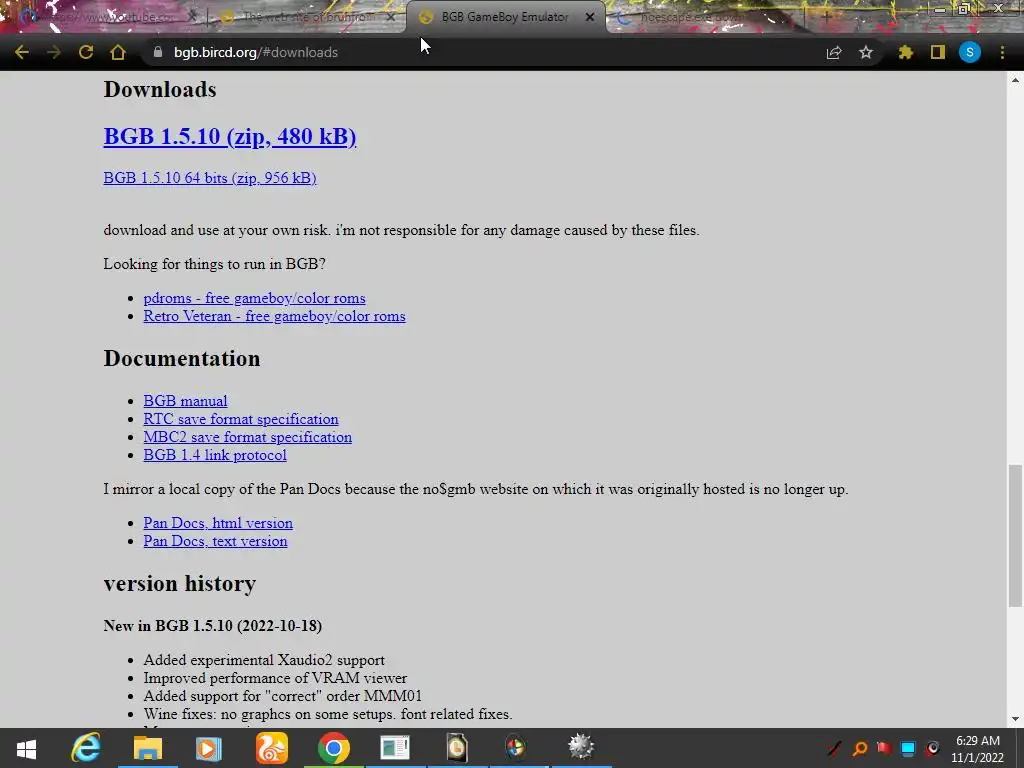
Task: View site security lock info
Action: point(157,52)
